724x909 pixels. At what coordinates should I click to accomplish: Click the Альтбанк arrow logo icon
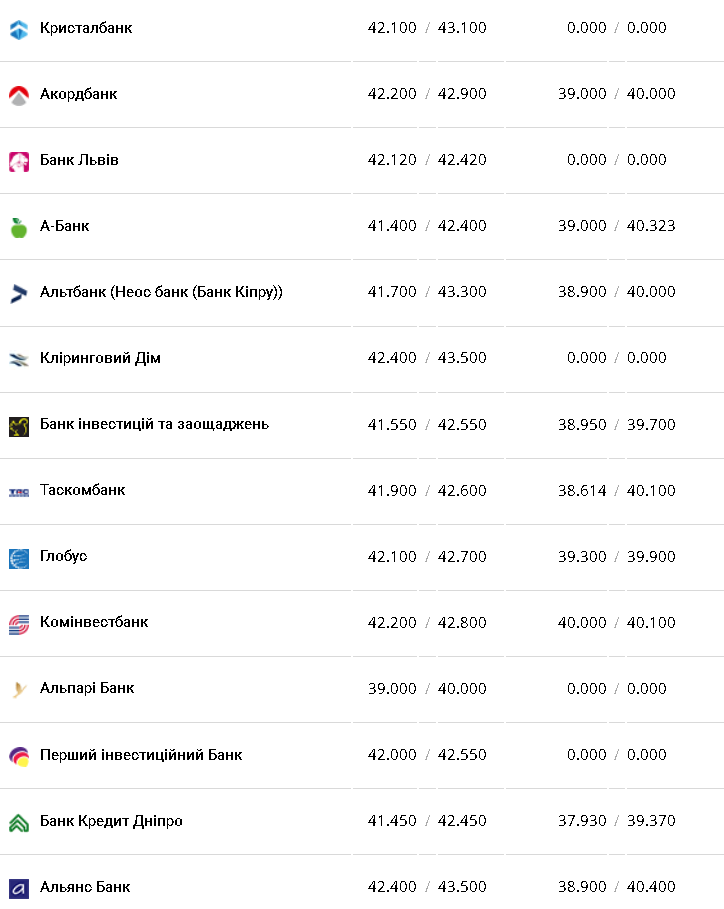(18, 294)
